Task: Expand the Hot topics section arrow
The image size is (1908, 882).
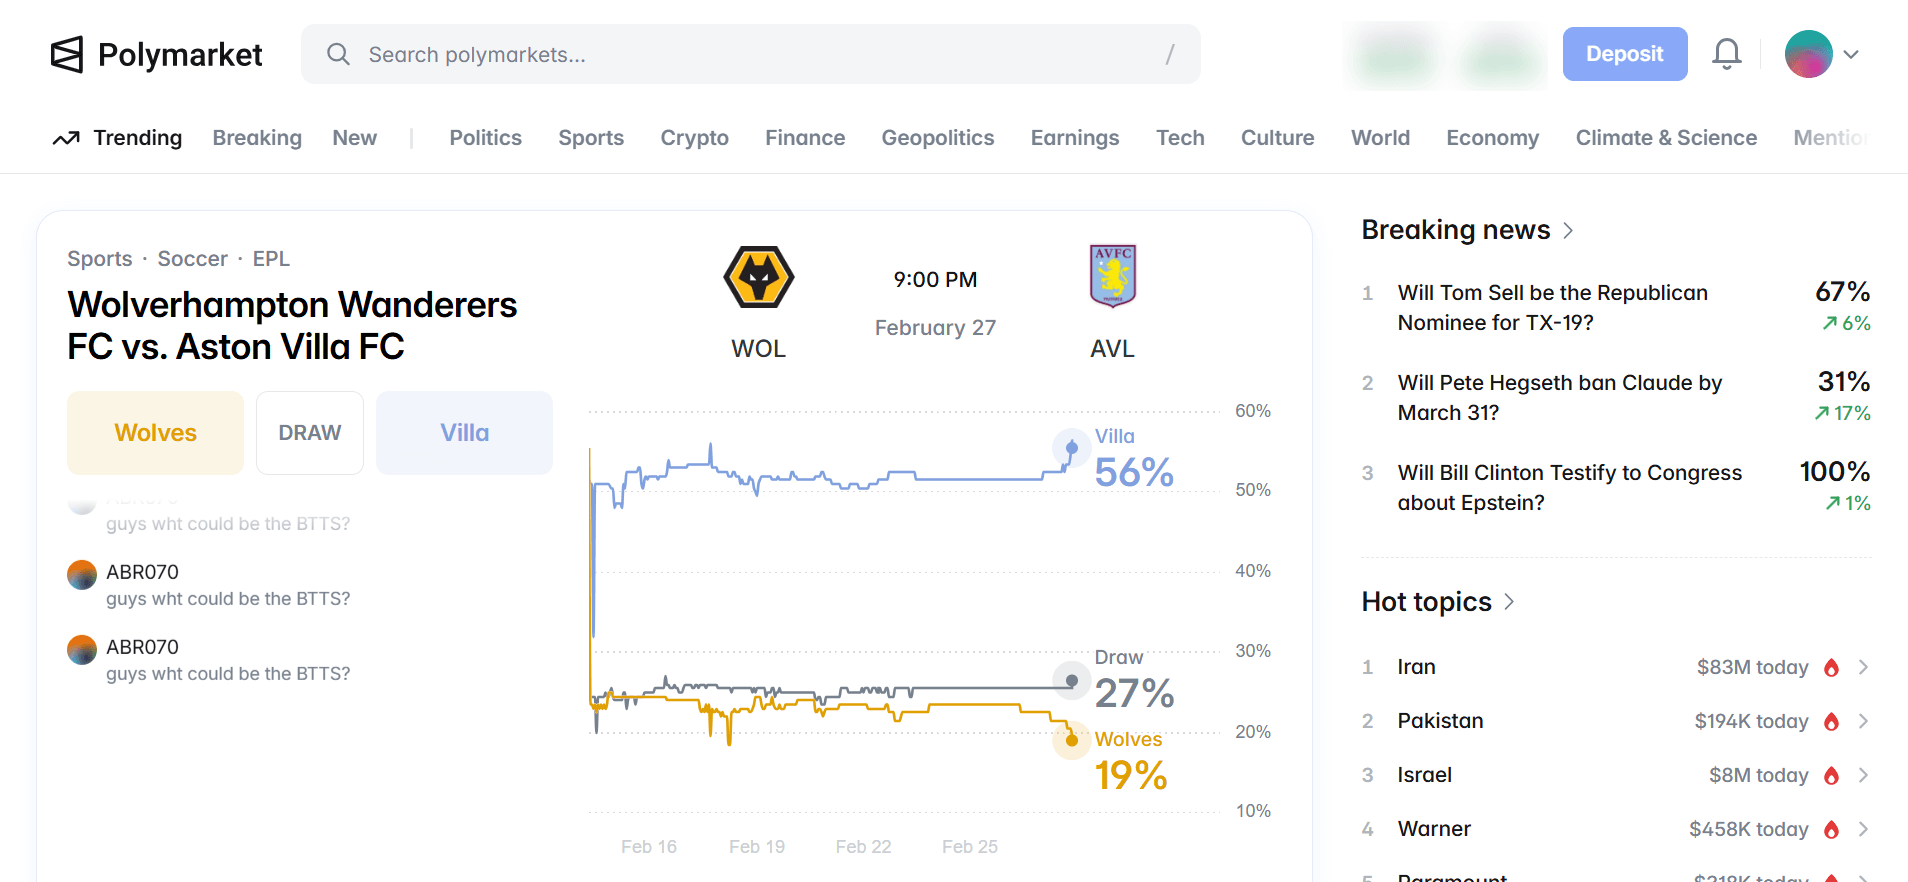Action: pos(1509,602)
